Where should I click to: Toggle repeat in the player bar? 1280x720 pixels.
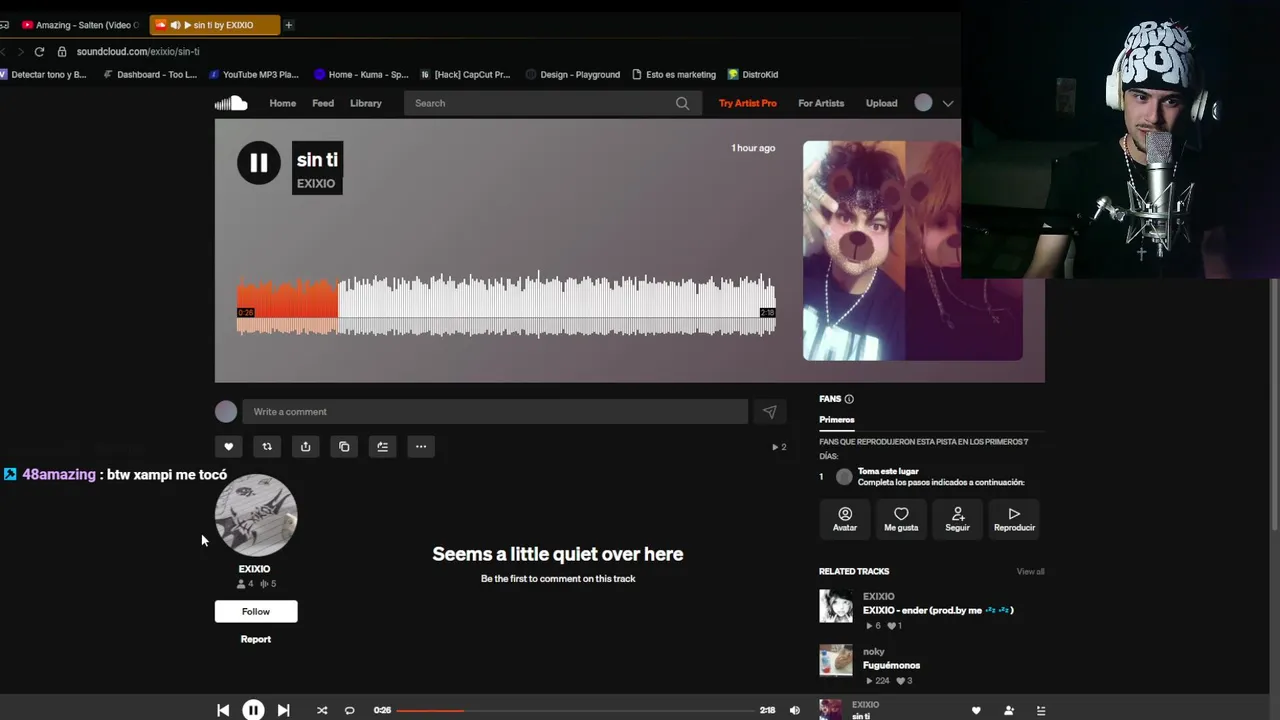(350, 710)
